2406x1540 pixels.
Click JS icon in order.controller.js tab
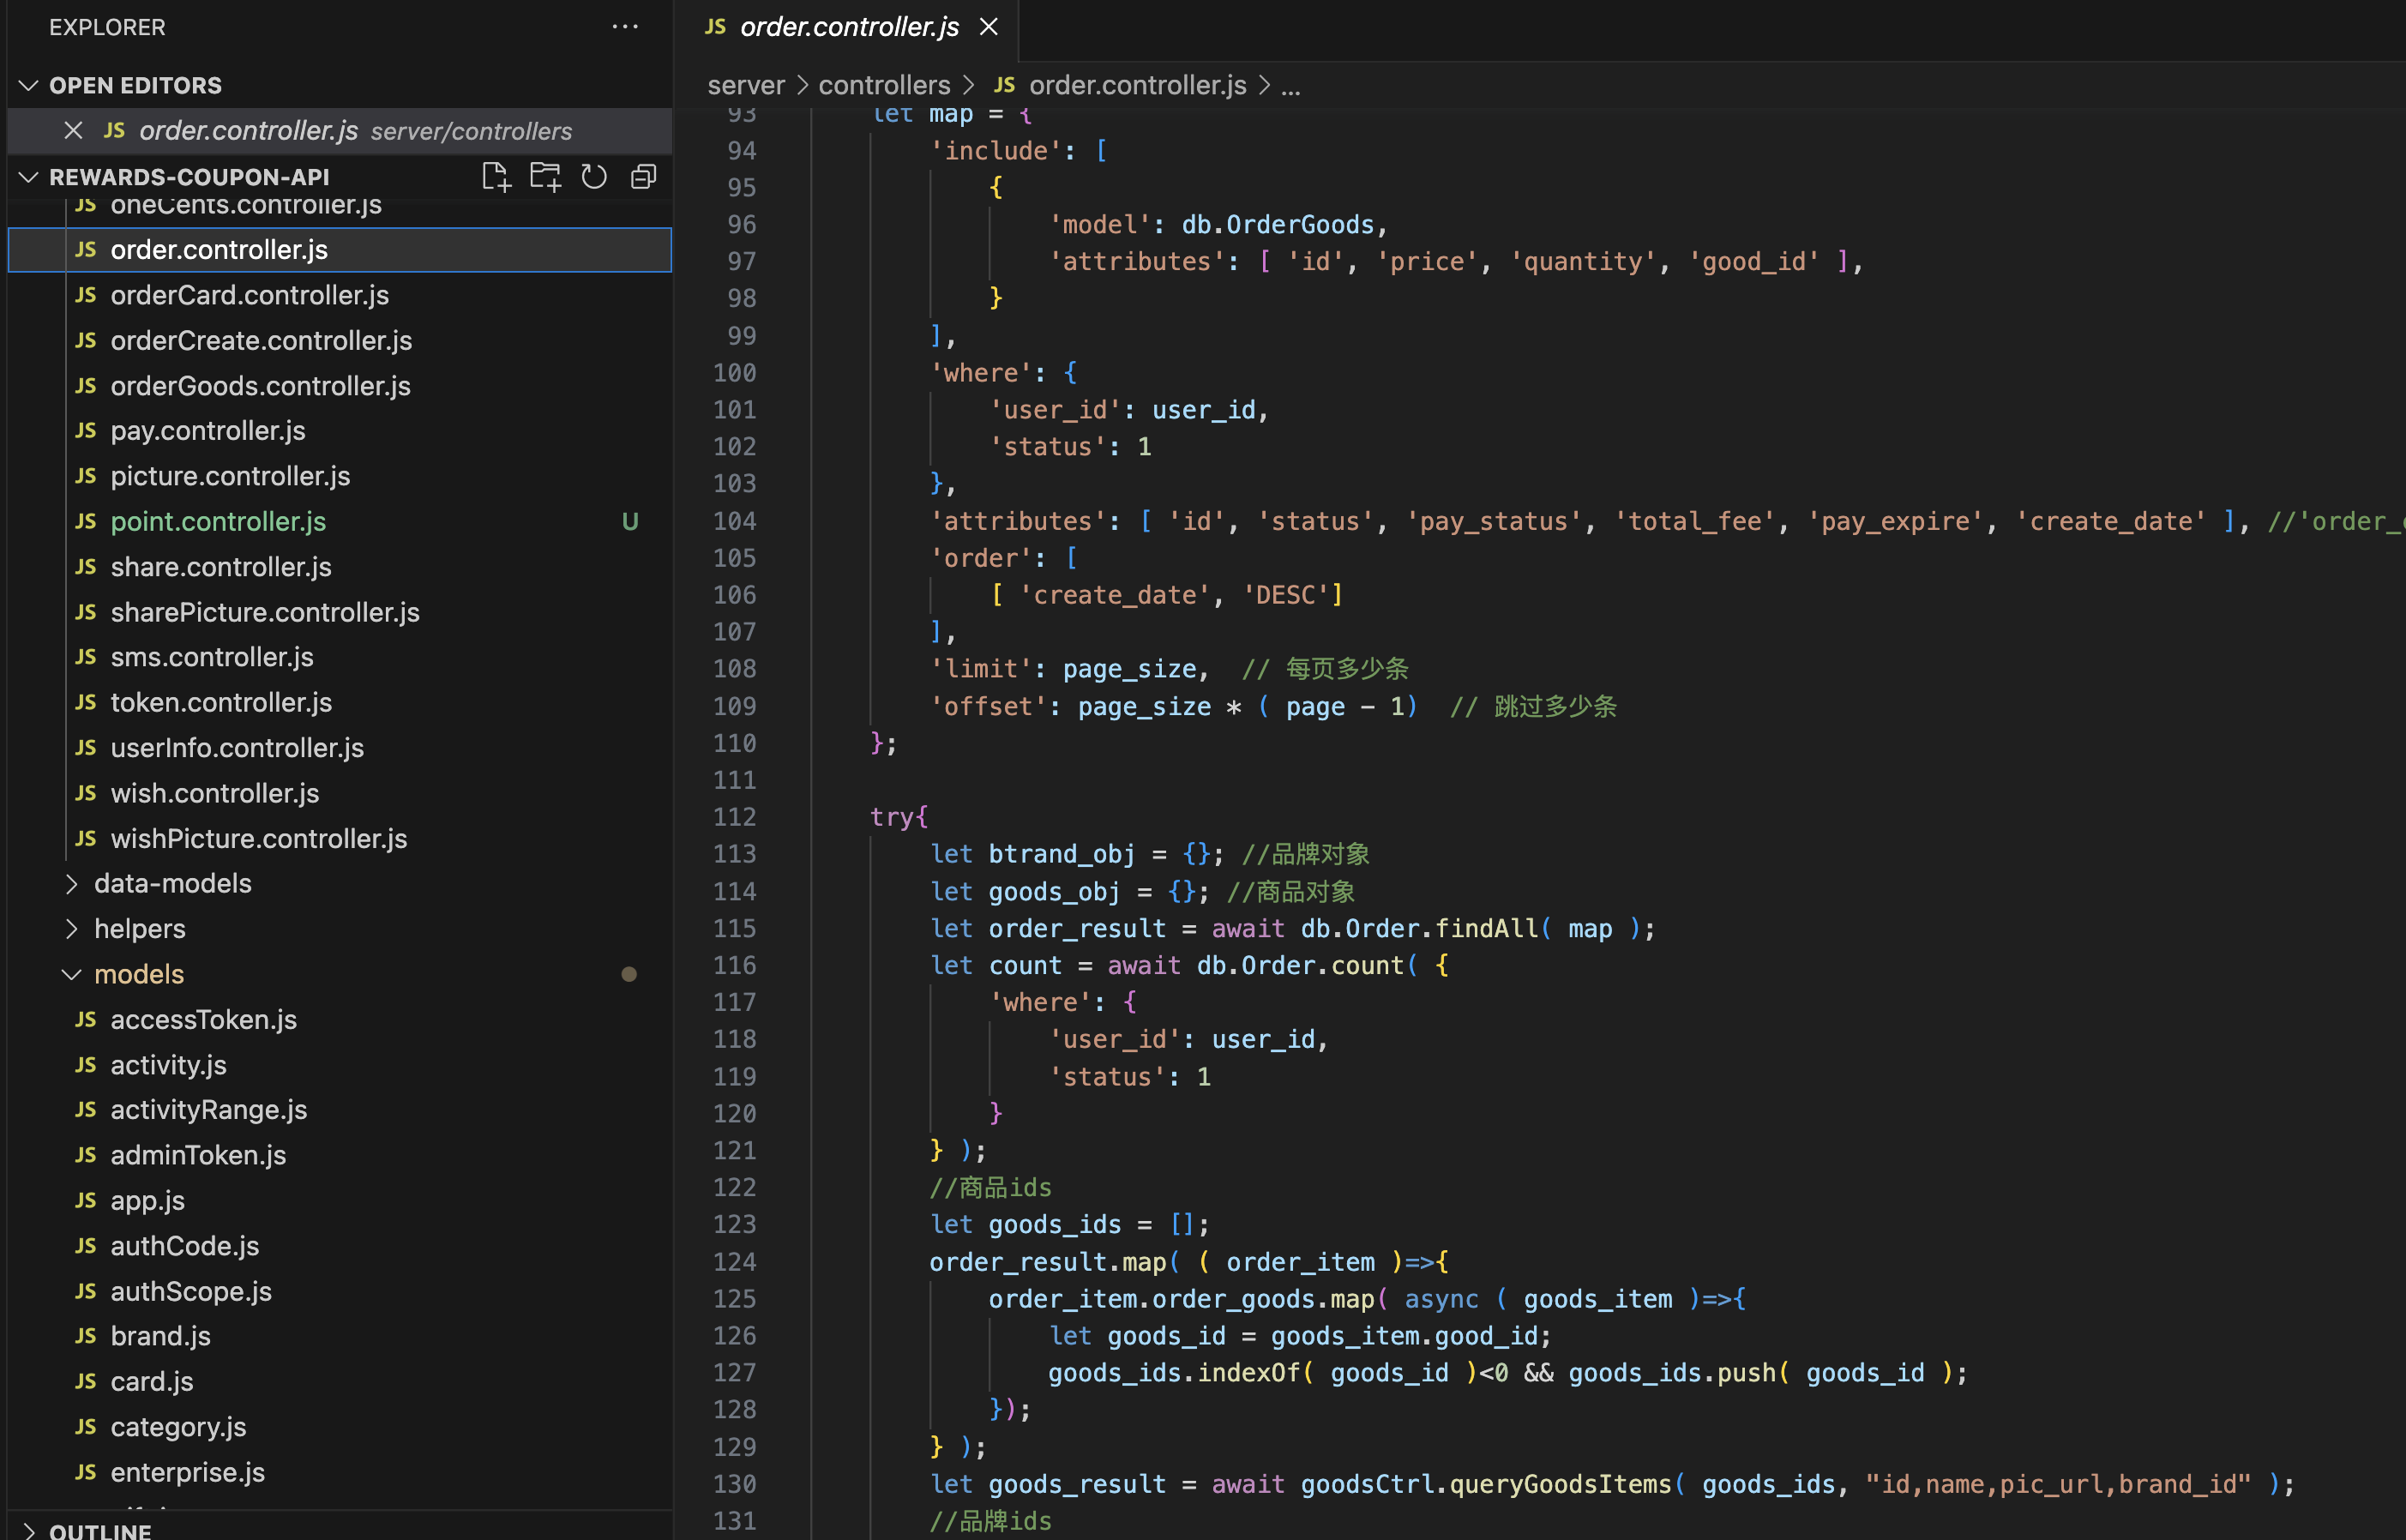pos(715,27)
